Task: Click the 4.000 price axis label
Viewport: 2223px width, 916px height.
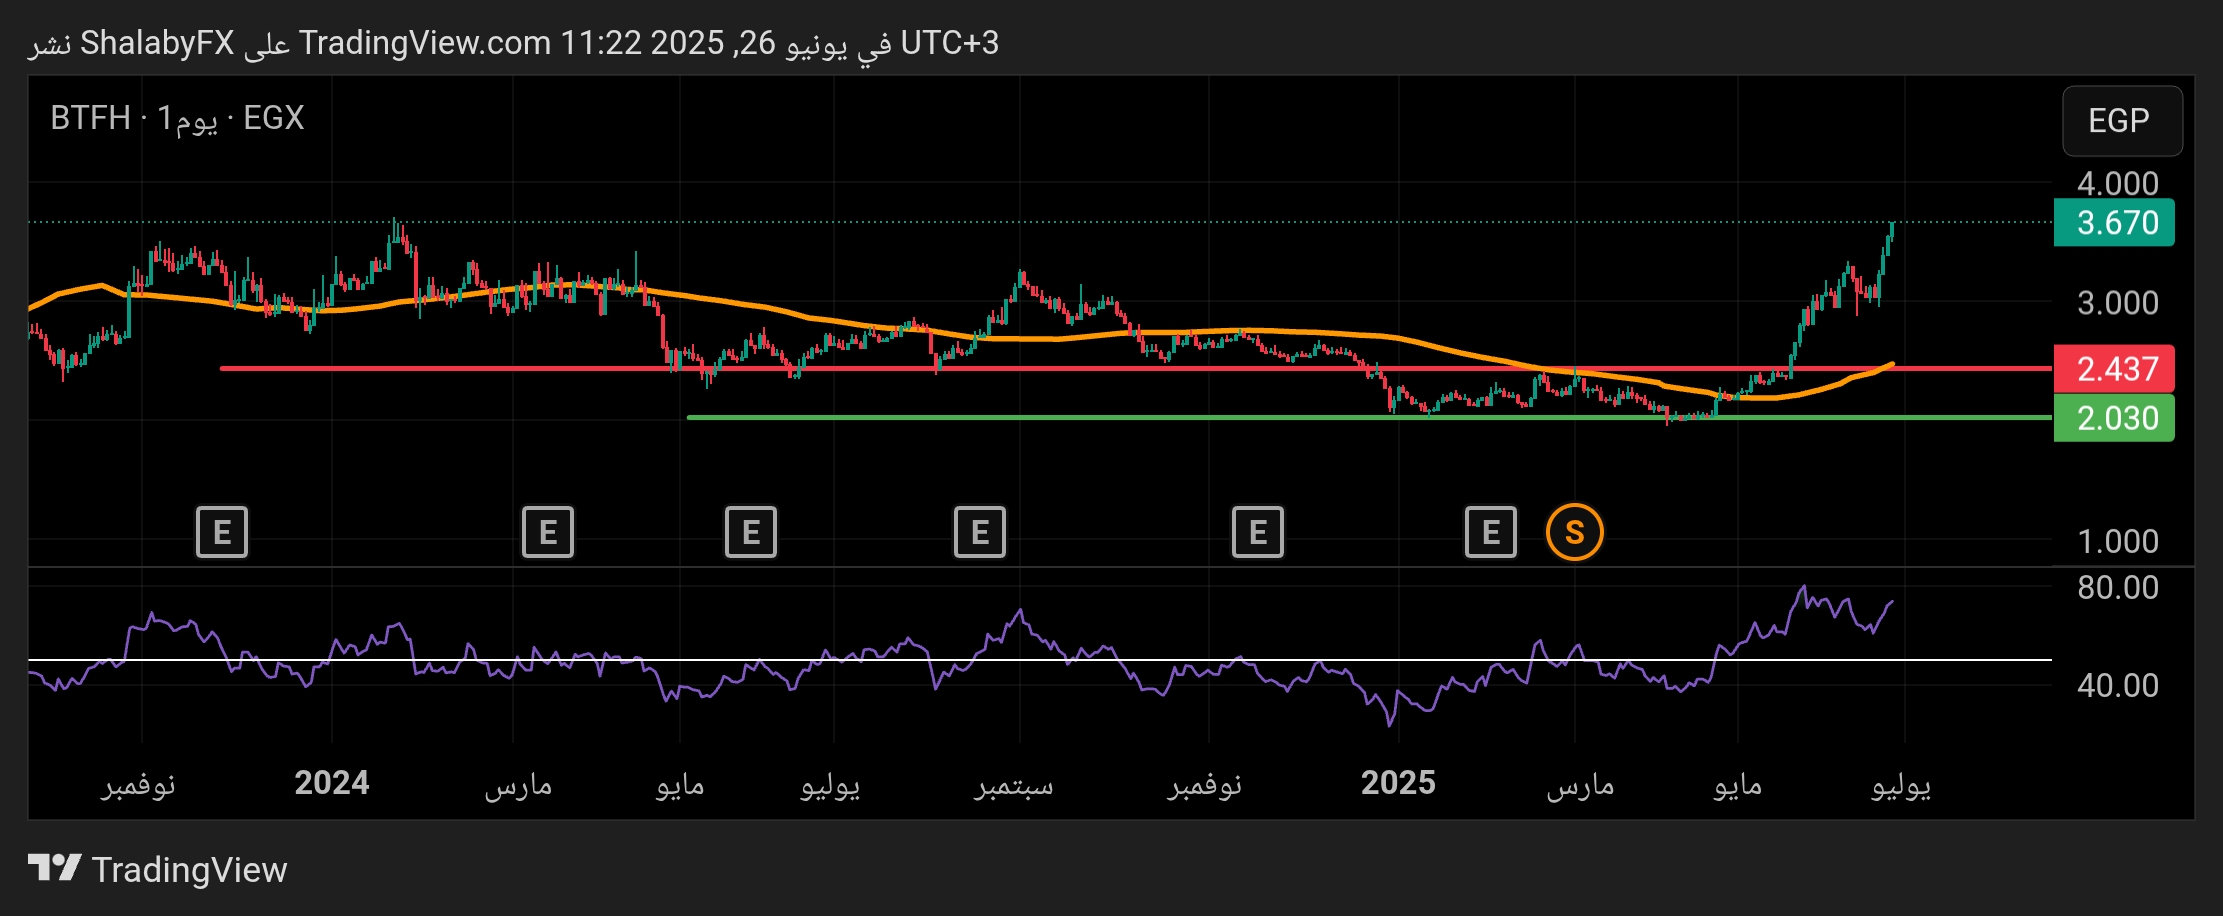Action: point(2118,183)
